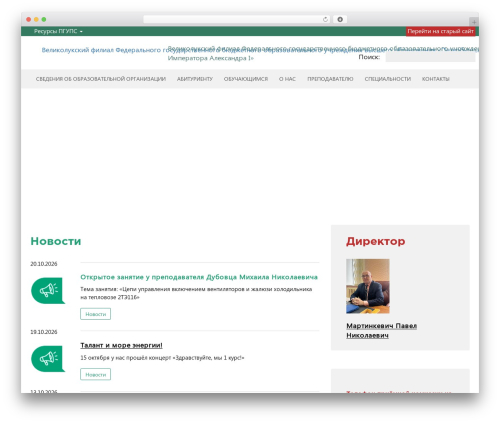500x423 pixels.
Task: Open the О нас menu item
Action: coord(287,79)
